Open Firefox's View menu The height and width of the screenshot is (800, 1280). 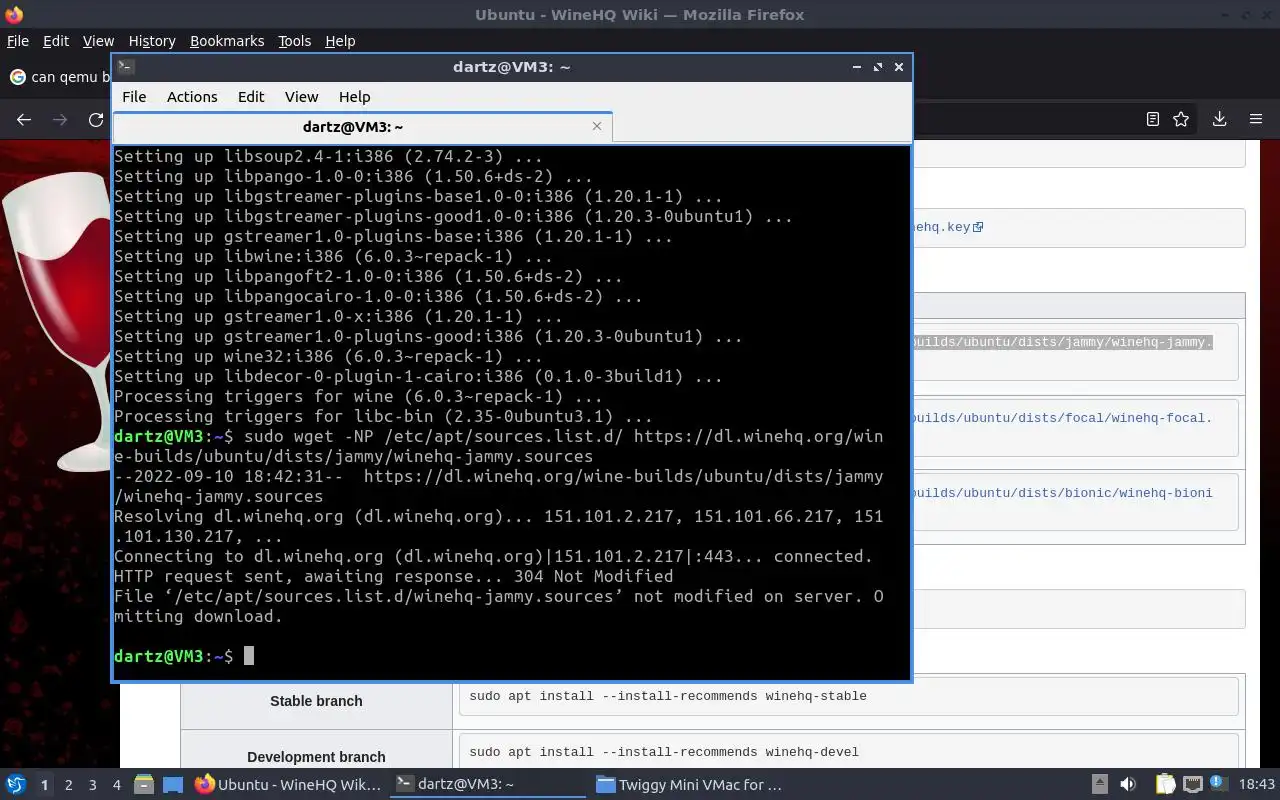tap(98, 41)
